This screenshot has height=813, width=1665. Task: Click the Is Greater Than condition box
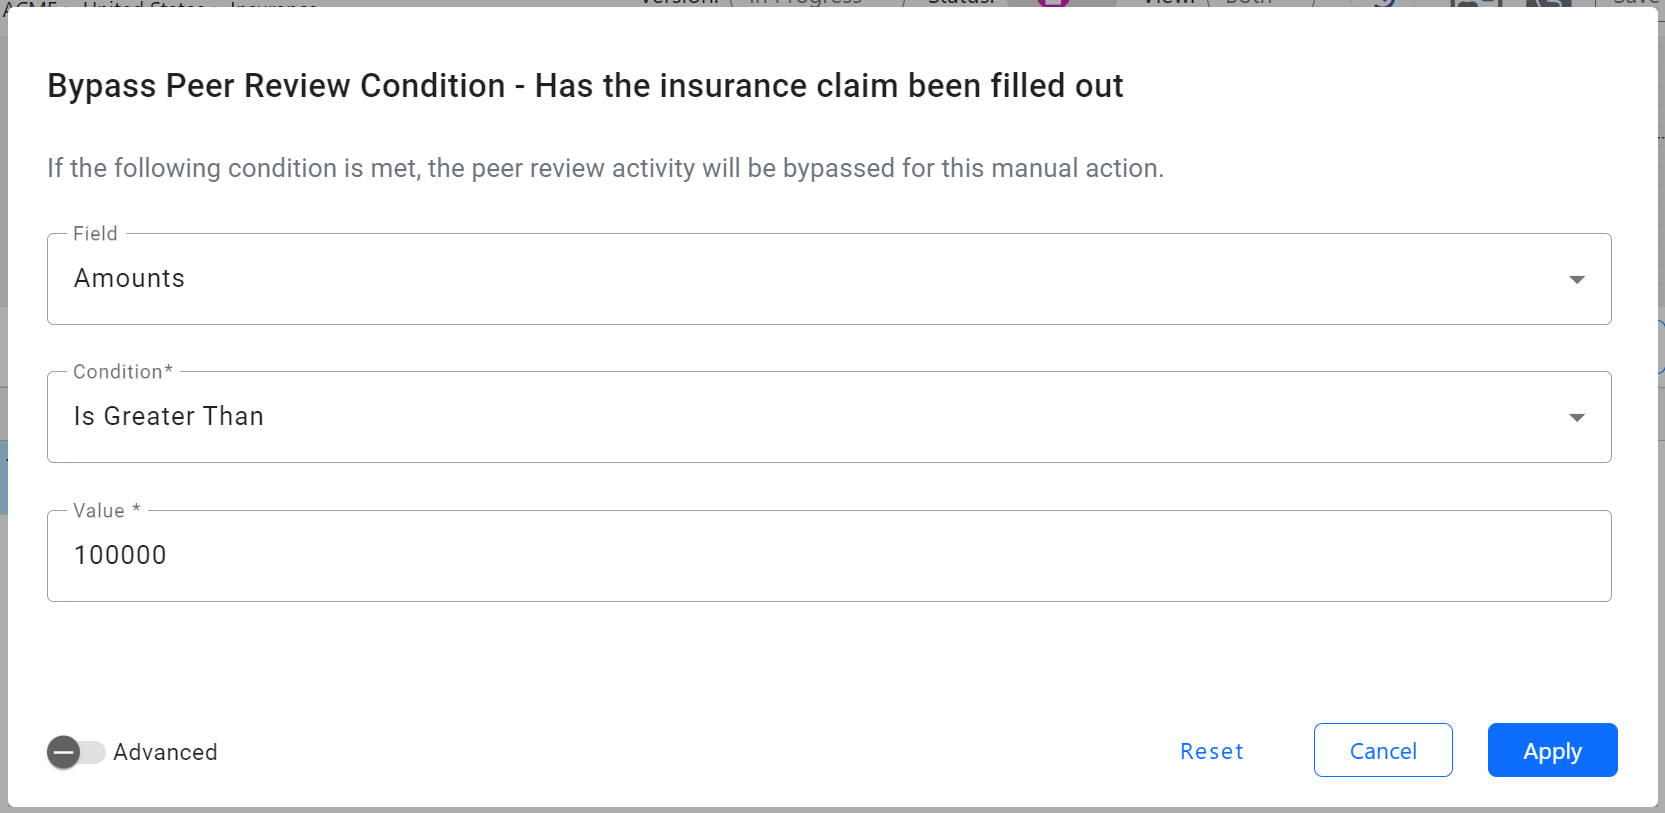[x=800, y=417]
